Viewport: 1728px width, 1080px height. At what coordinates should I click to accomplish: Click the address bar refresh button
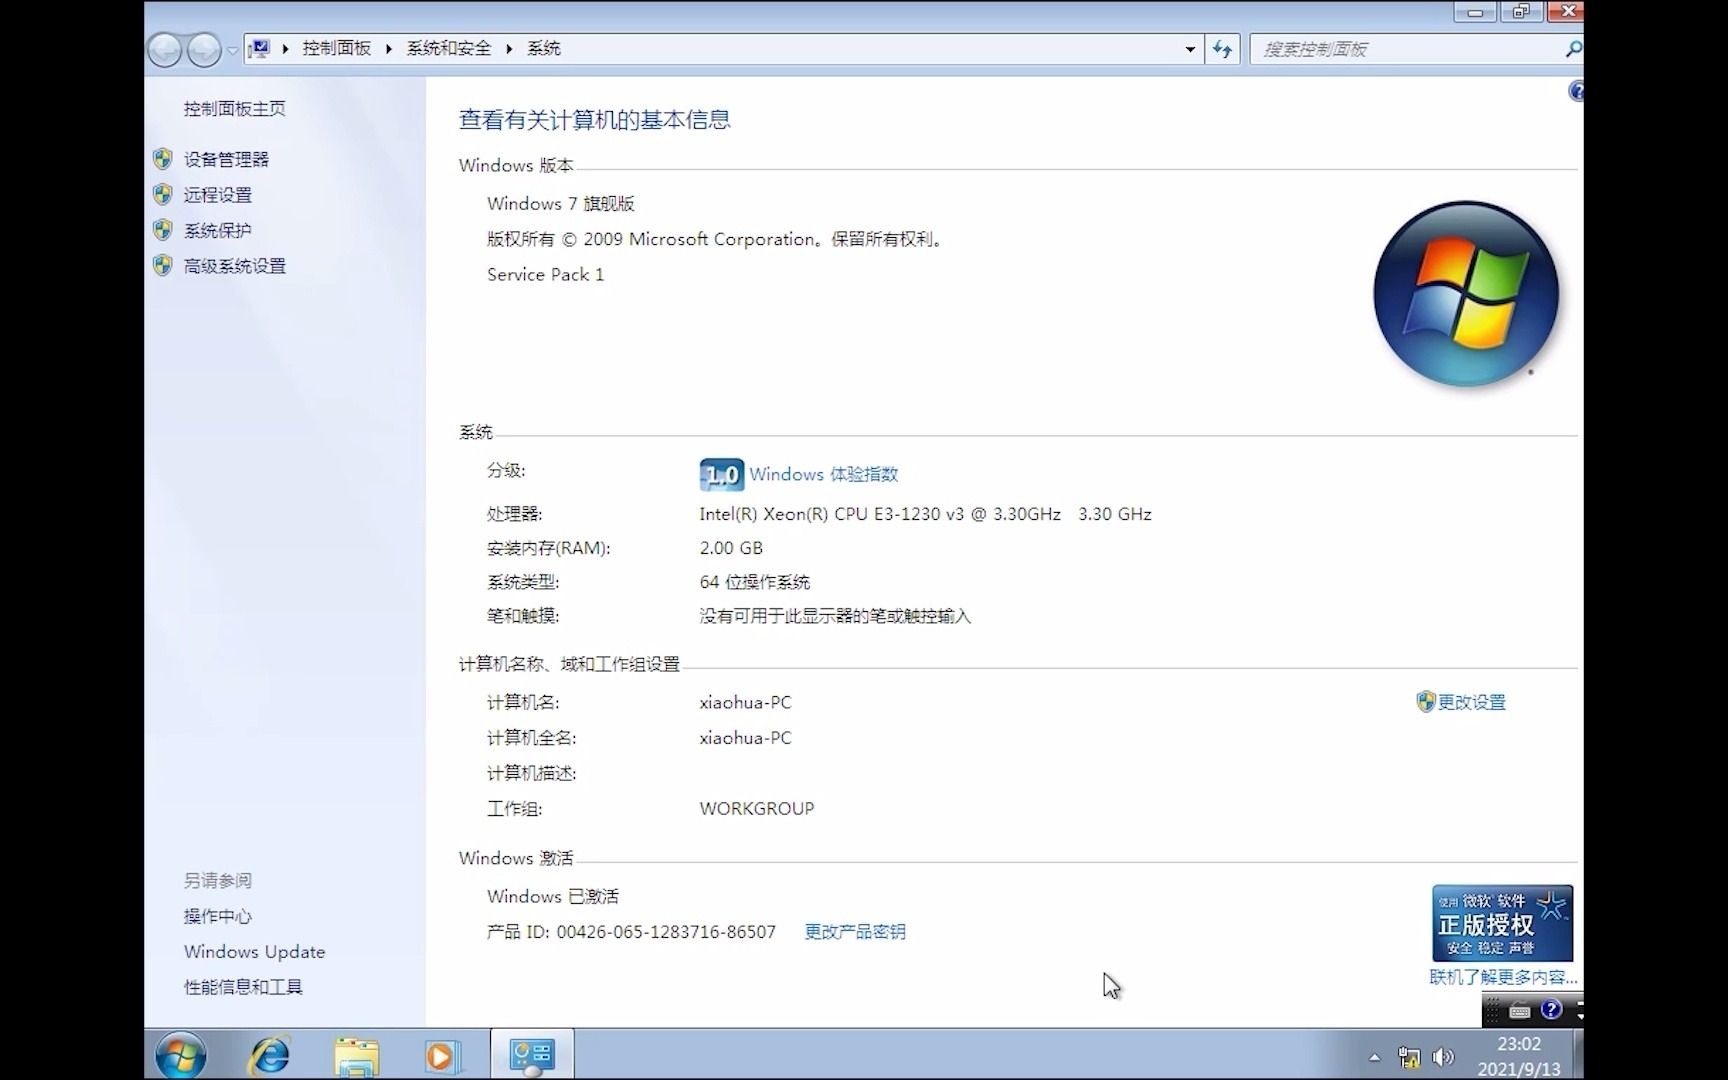point(1223,49)
